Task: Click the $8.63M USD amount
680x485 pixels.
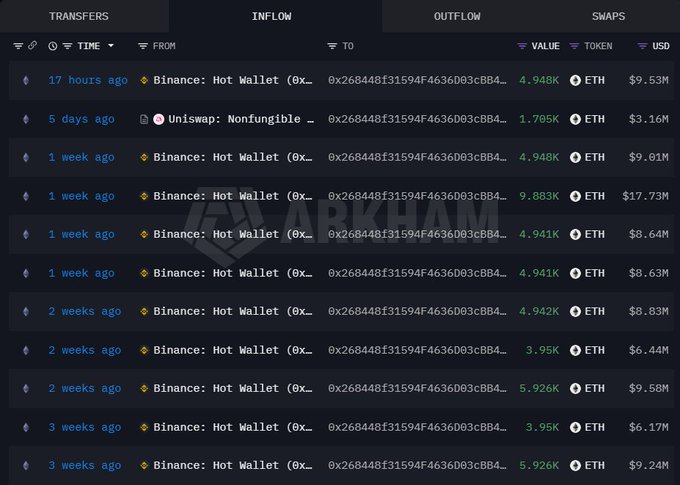Action: click(649, 273)
